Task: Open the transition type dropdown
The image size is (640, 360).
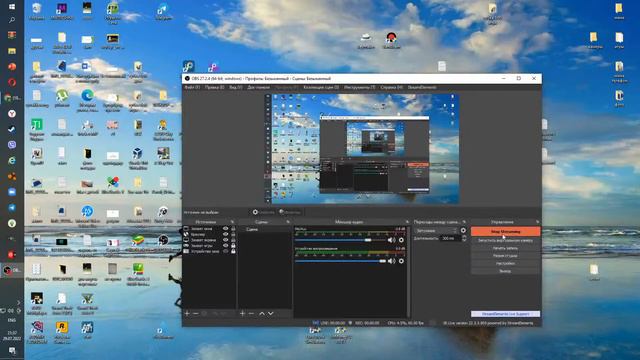Action: 436,231
